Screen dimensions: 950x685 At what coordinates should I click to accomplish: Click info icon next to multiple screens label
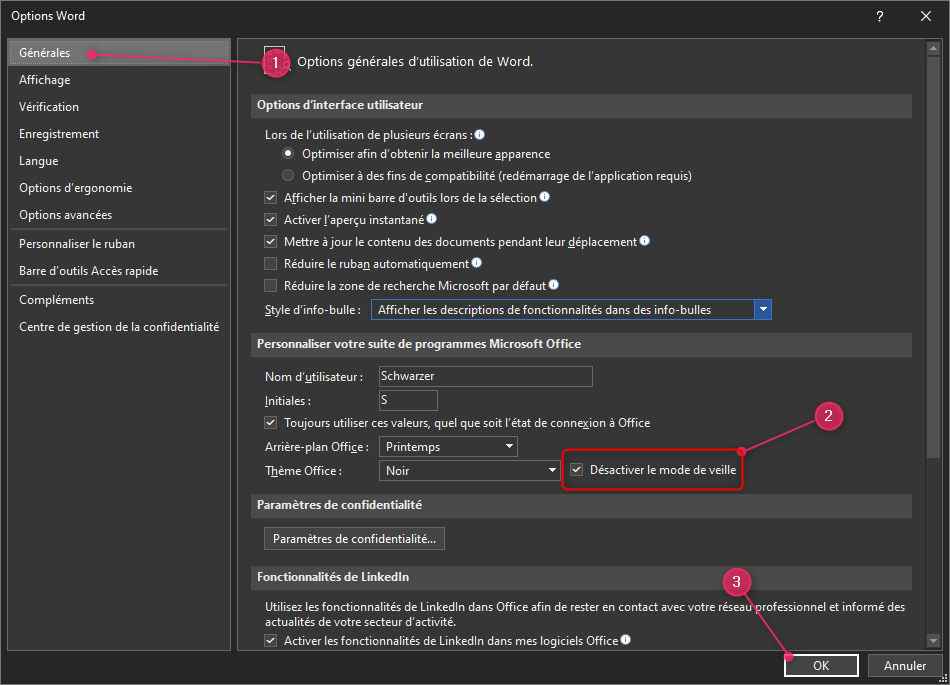pos(479,134)
